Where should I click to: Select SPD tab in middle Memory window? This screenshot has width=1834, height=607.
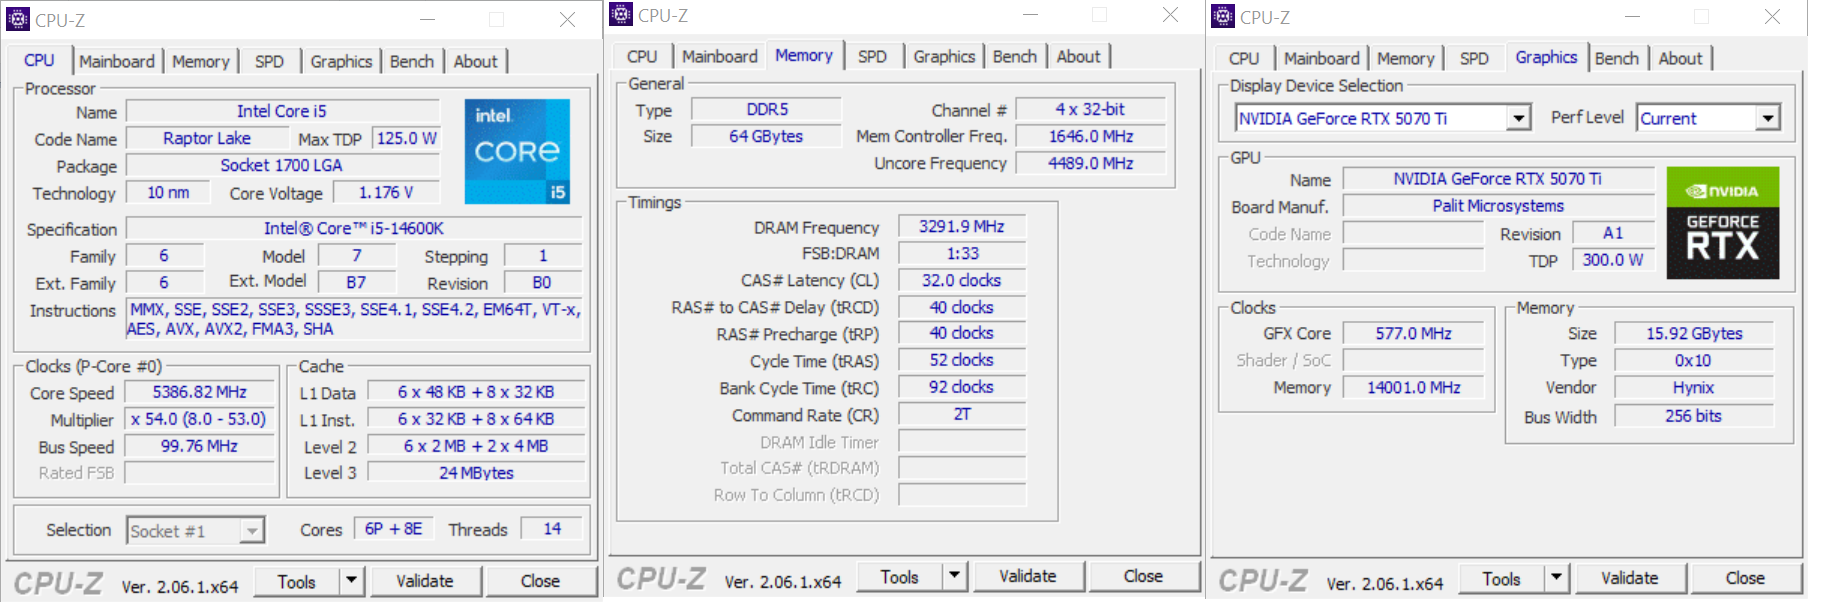point(872,56)
